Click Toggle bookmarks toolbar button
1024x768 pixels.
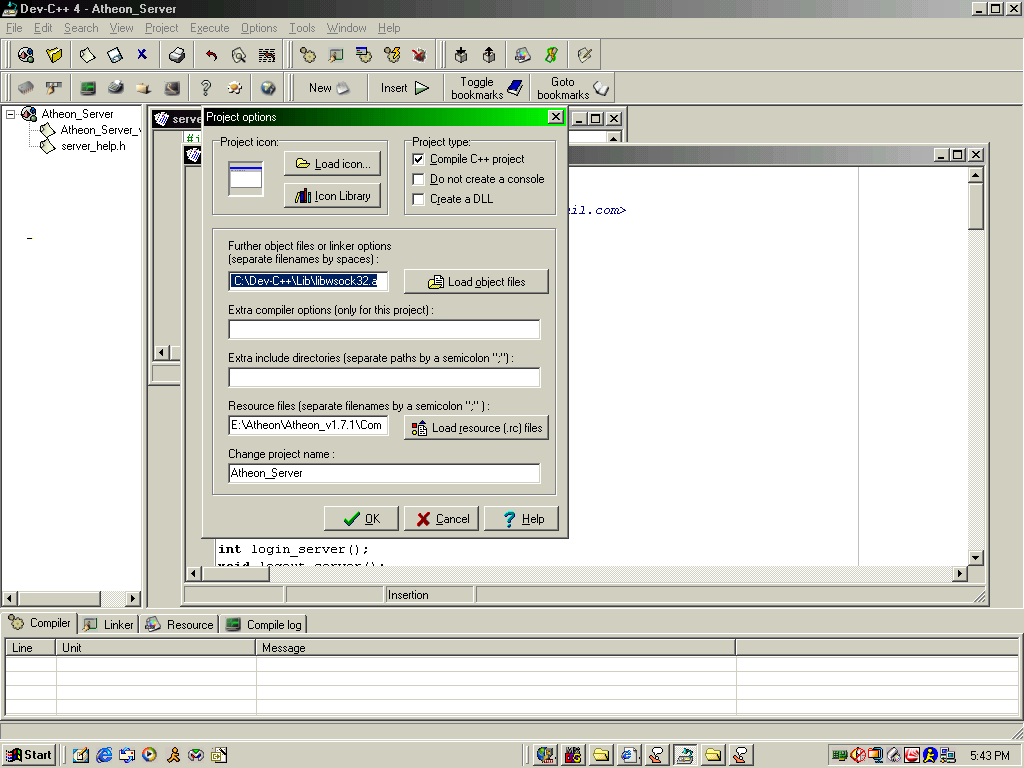pos(487,88)
